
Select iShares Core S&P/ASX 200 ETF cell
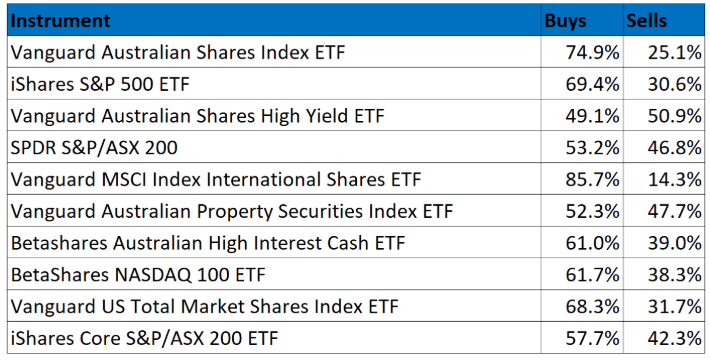point(274,338)
